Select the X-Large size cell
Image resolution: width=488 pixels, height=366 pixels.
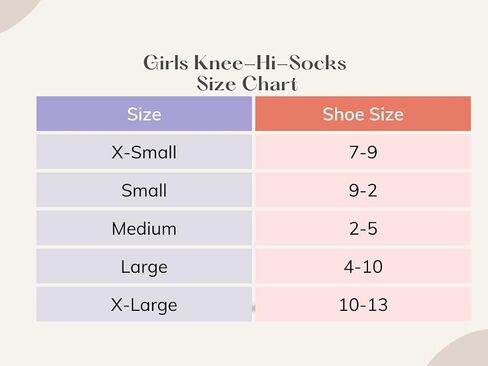pos(144,304)
